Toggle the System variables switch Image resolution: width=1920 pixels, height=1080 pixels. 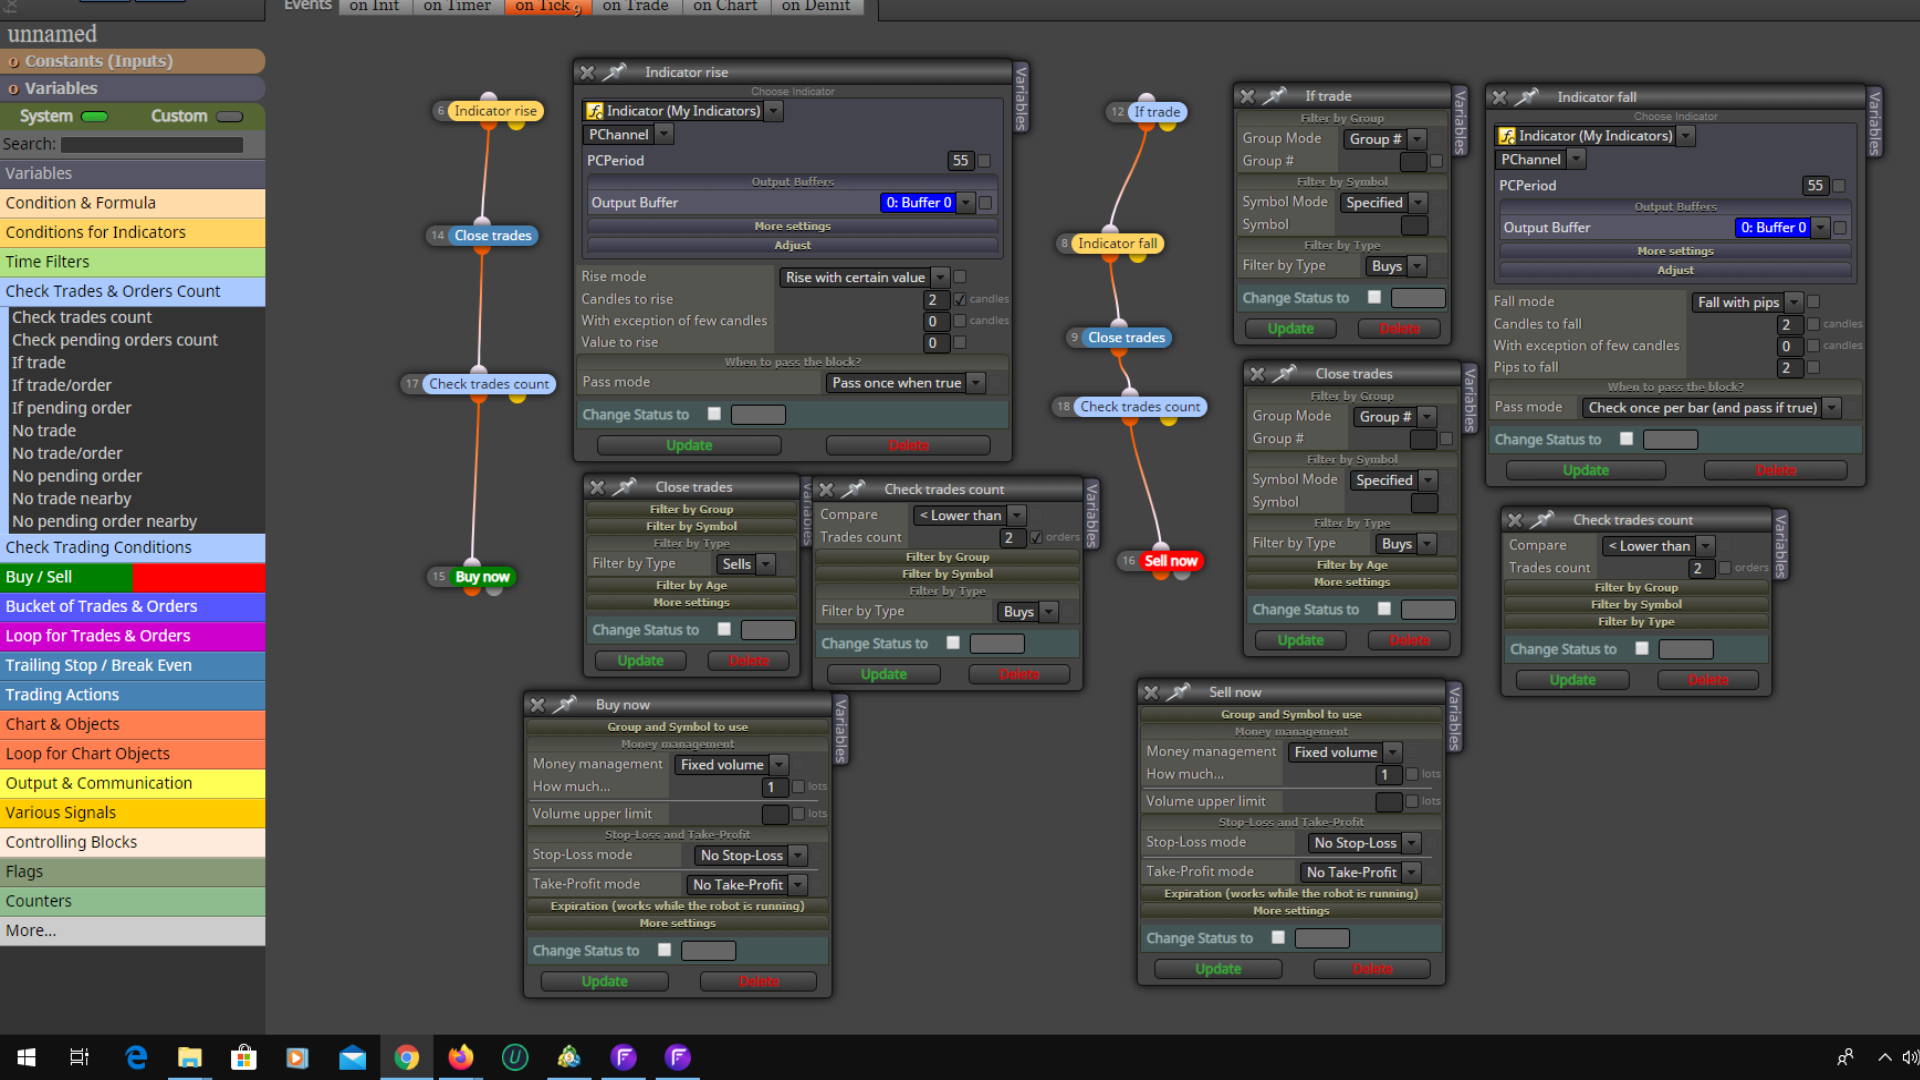[95, 117]
